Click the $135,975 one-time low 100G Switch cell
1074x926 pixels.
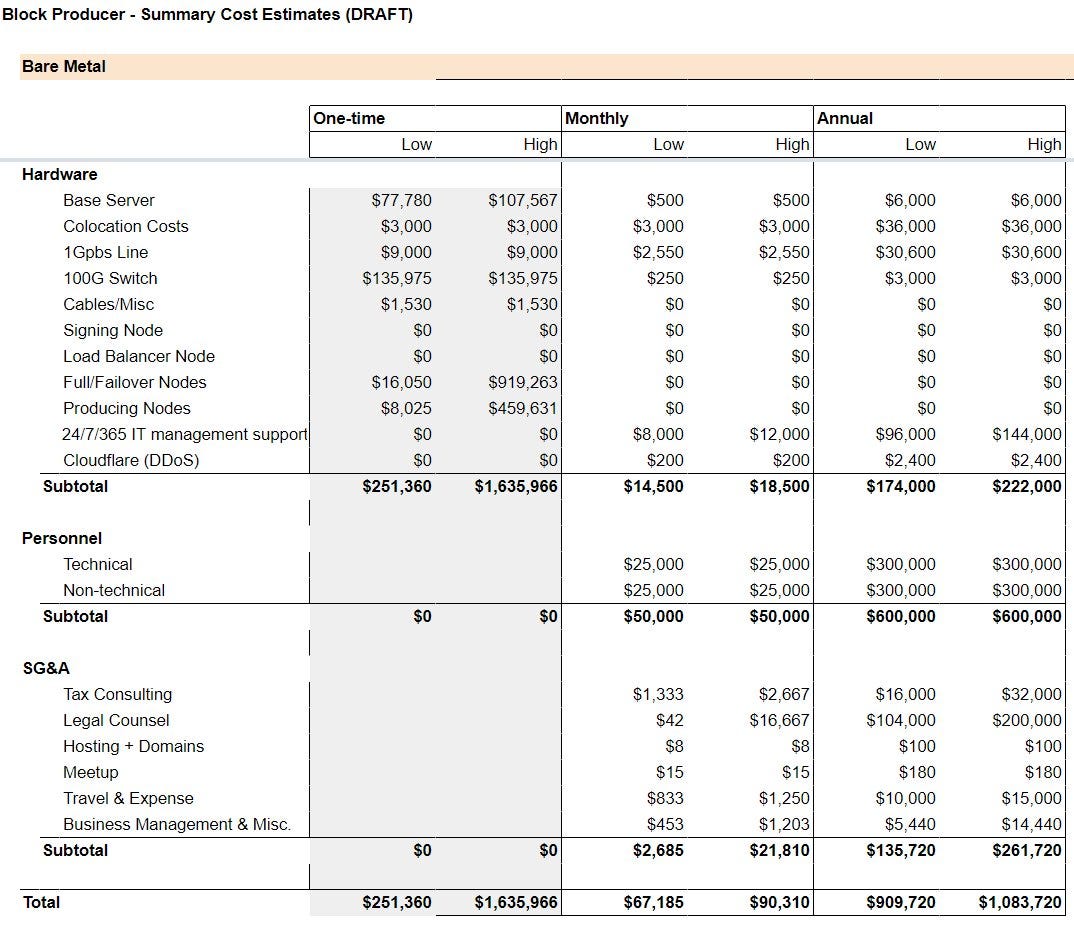tap(397, 278)
